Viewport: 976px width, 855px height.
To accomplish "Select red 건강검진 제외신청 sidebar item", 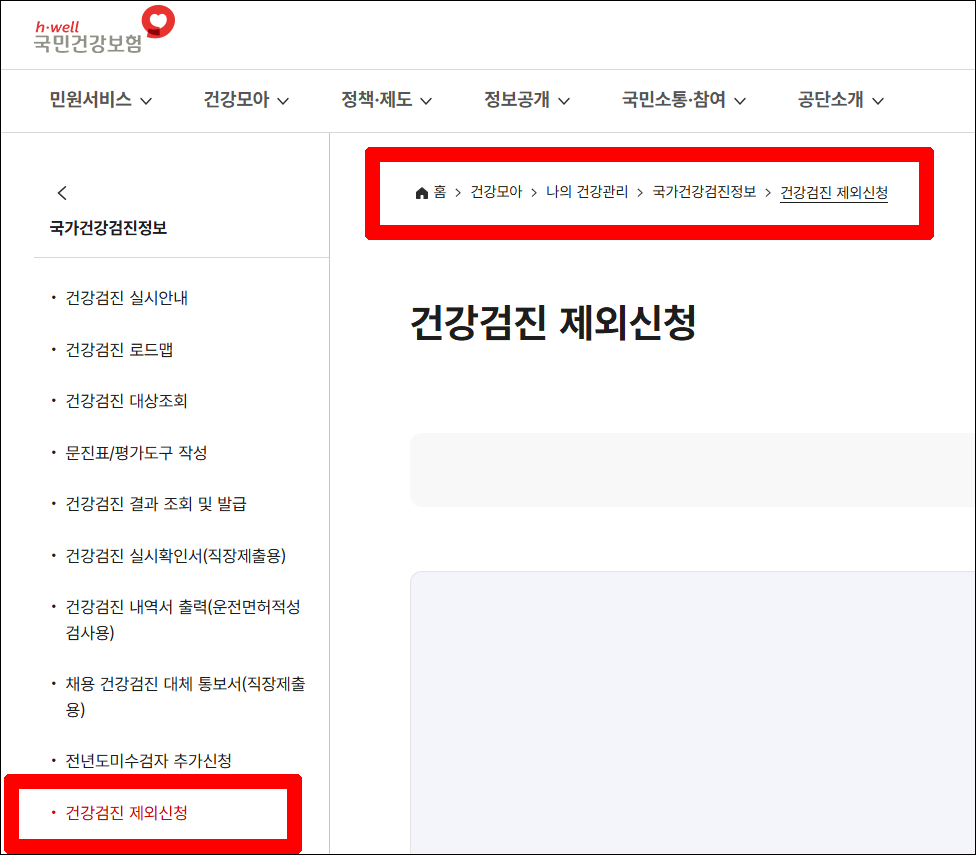I will pos(127,813).
